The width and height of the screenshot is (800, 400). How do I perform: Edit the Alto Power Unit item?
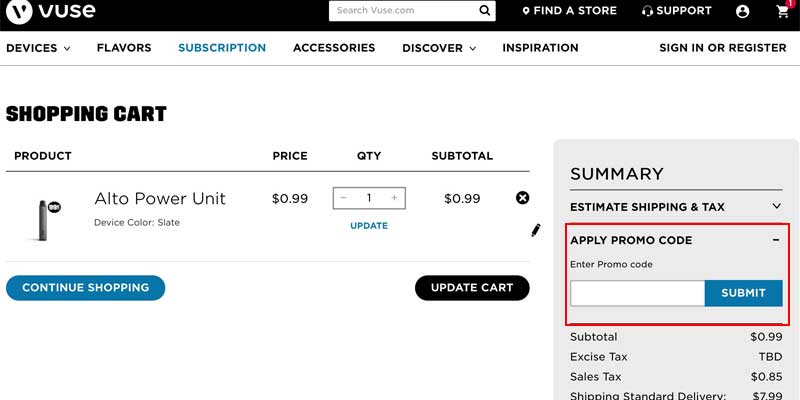(535, 230)
